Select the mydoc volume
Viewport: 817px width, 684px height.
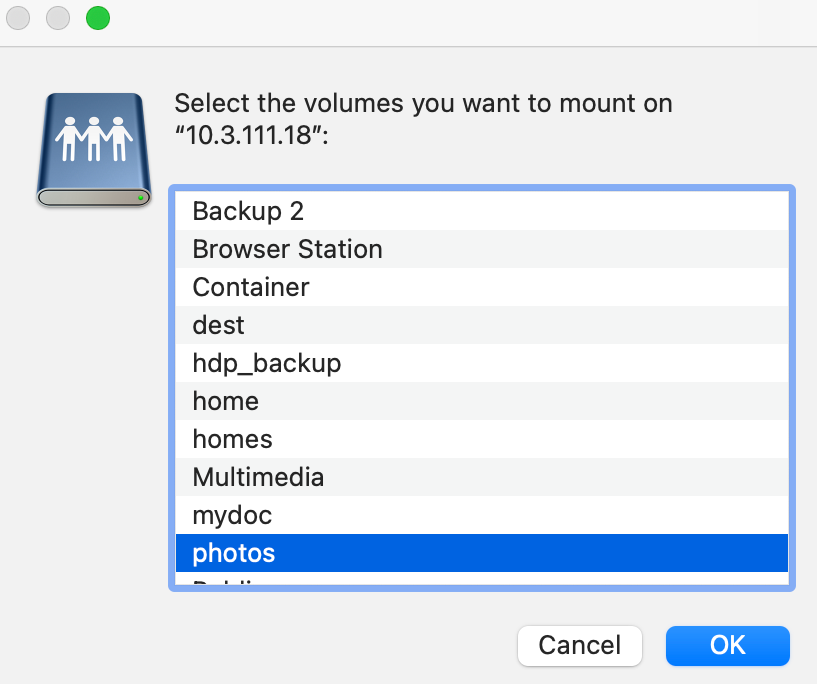click(x=232, y=515)
